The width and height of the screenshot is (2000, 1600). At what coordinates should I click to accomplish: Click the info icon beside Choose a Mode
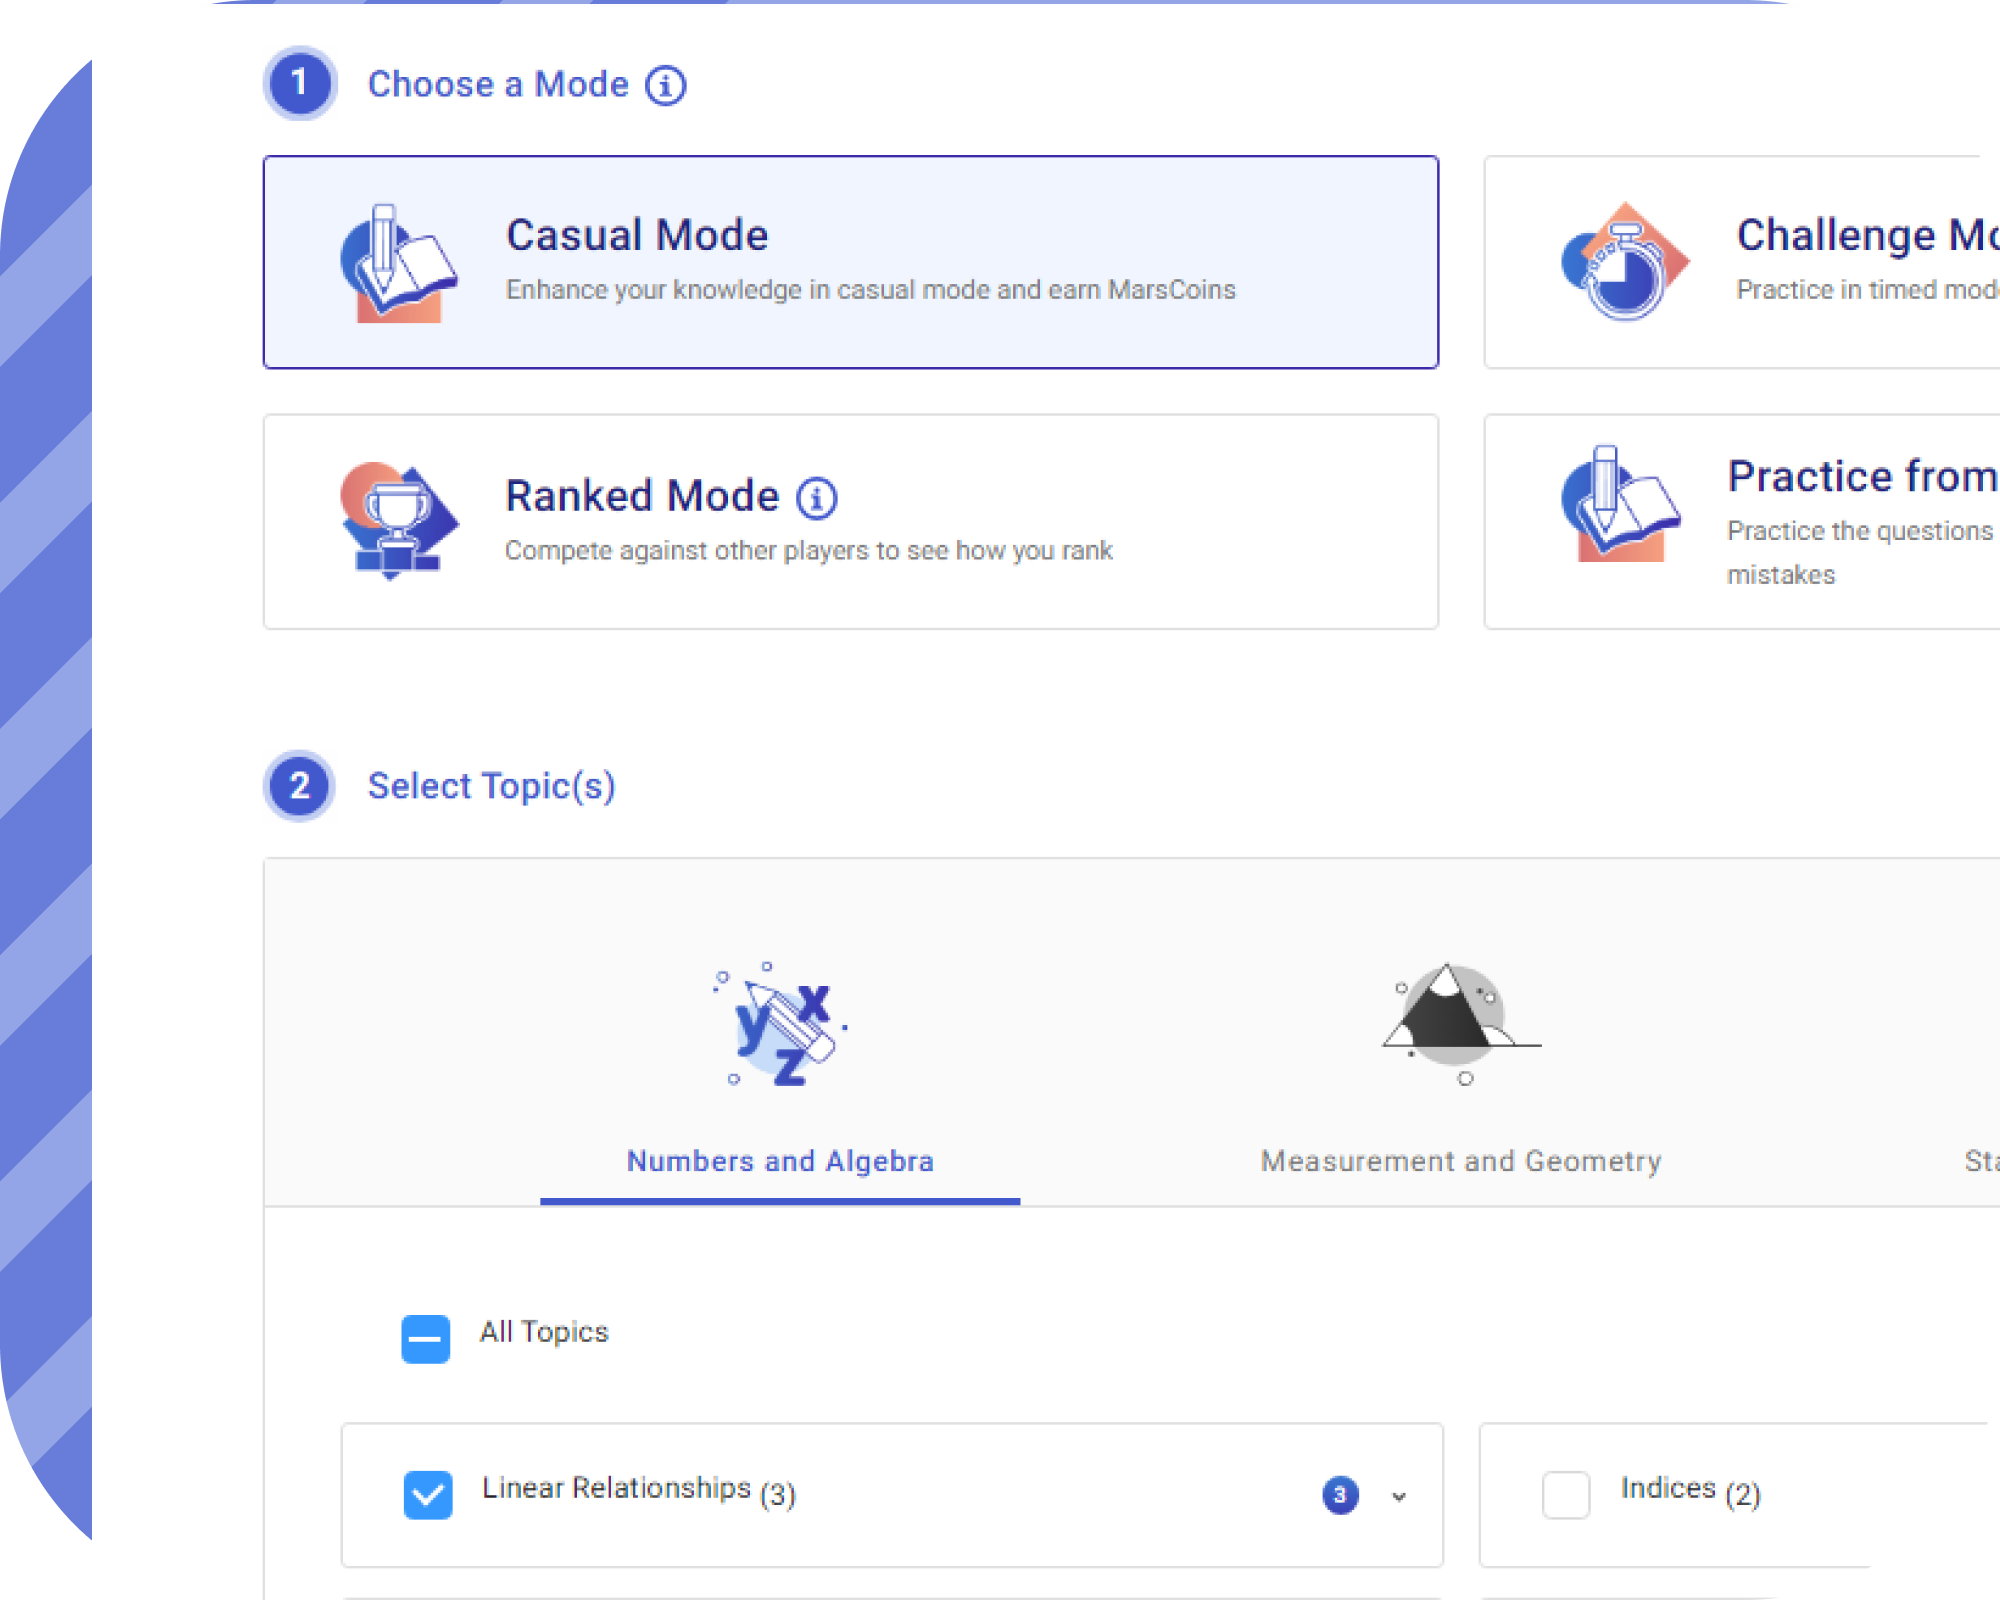click(665, 86)
